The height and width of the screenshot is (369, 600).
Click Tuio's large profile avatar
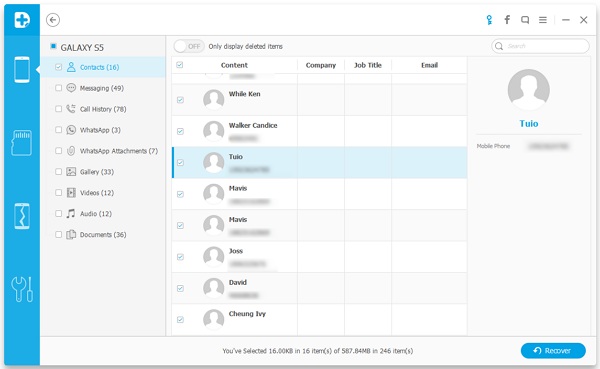[528, 90]
